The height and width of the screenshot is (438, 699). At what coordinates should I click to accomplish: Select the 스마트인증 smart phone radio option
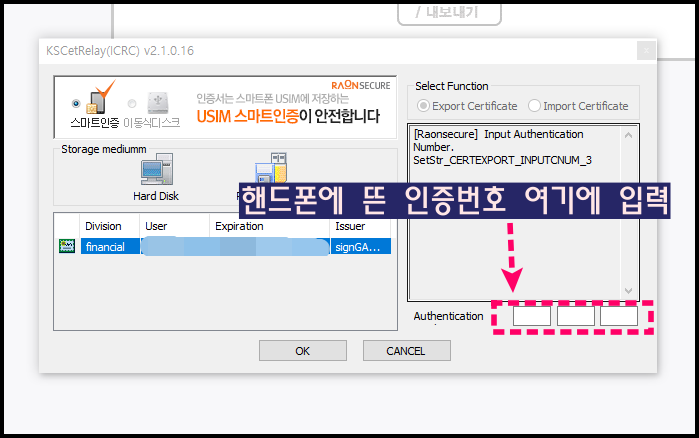[76, 103]
